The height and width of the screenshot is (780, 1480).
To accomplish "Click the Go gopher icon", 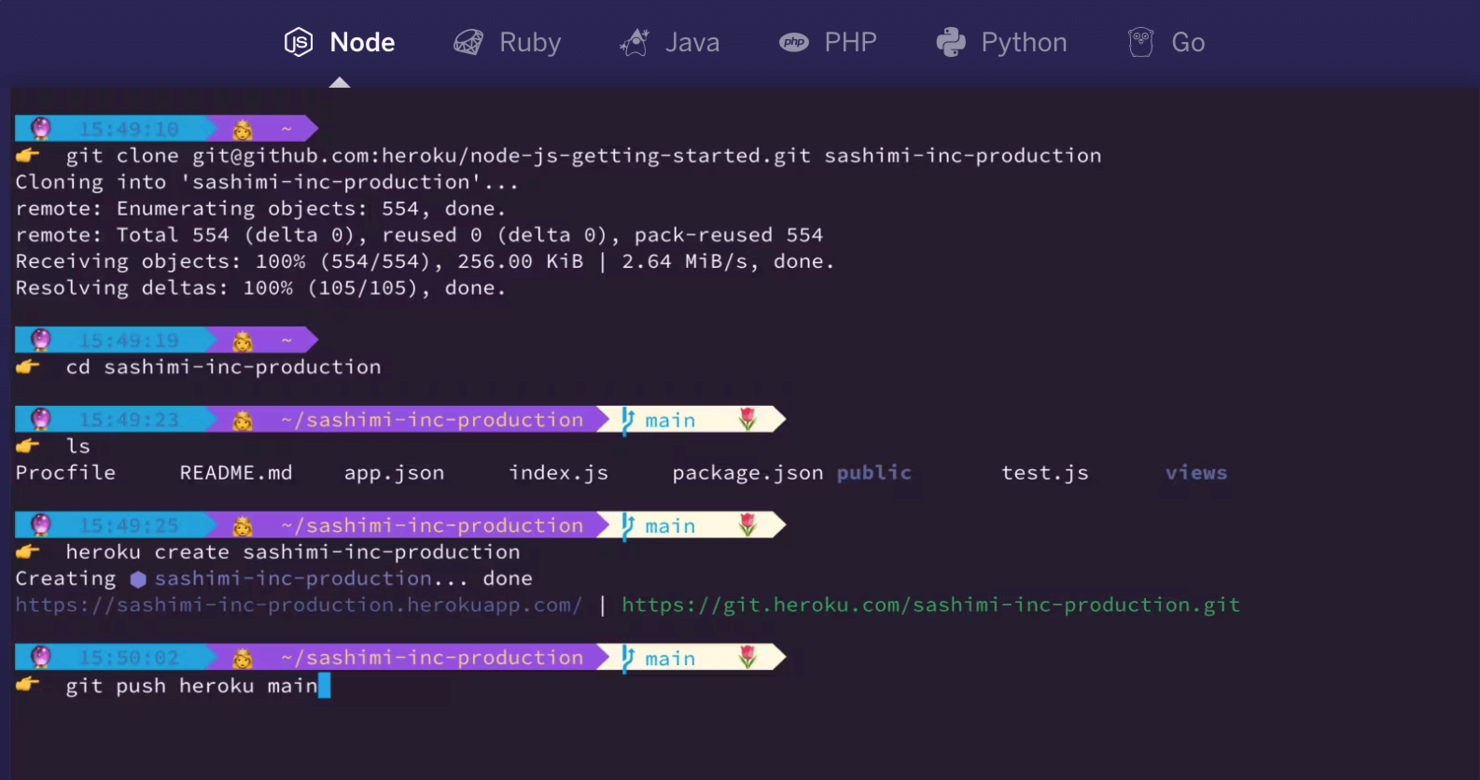I will (x=1139, y=42).
